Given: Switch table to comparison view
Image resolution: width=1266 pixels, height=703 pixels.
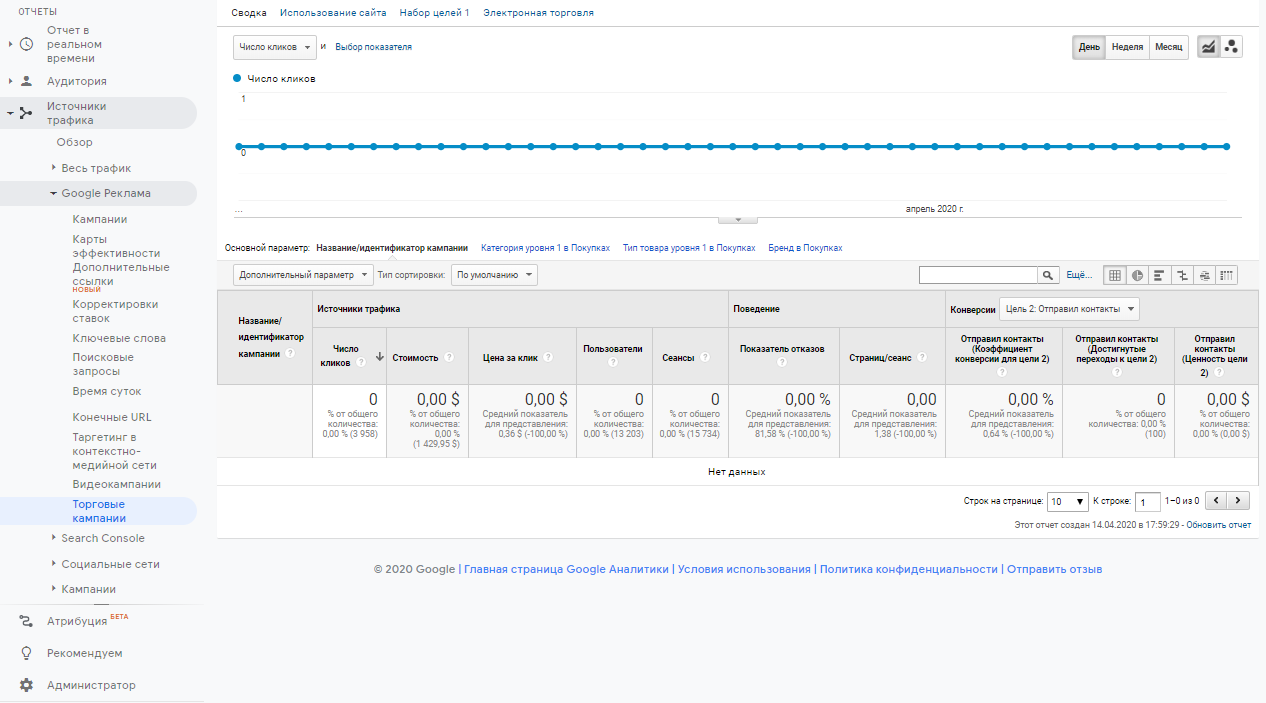Looking at the screenshot, I should [1182, 275].
